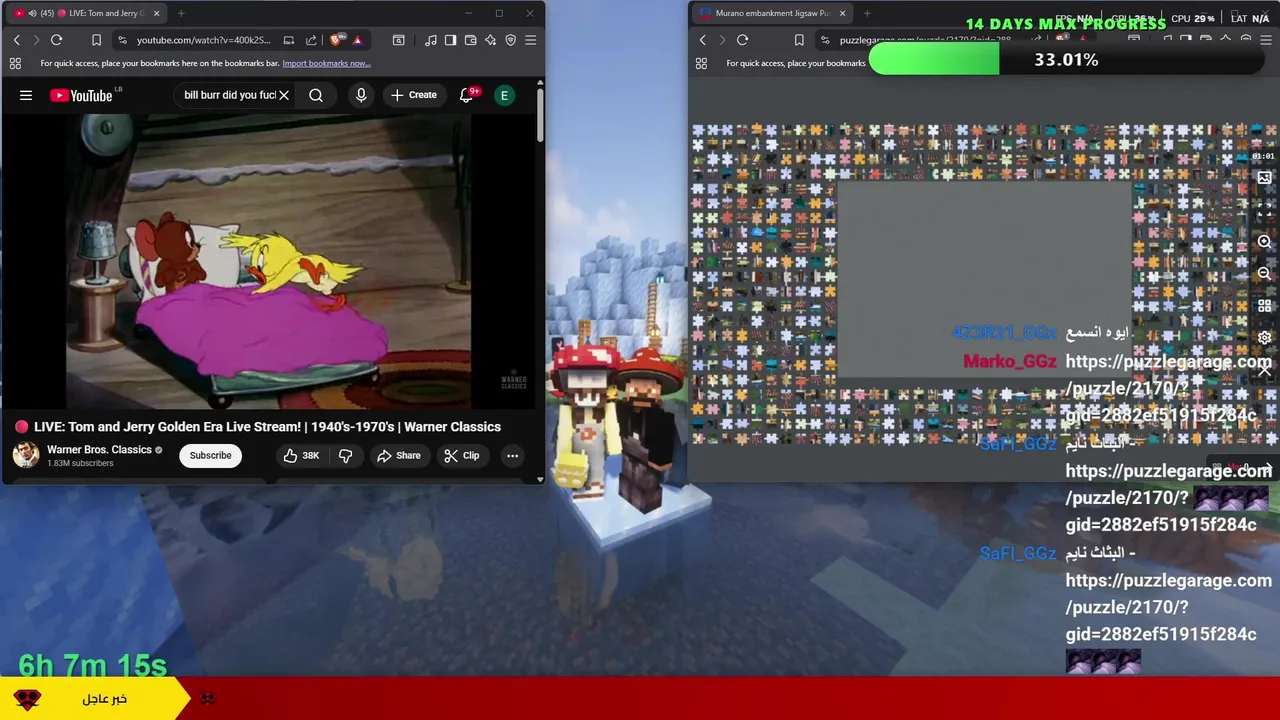Open the YouTube account avatar menu
Image resolution: width=1280 pixels, height=720 pixels.
[505, 95]
